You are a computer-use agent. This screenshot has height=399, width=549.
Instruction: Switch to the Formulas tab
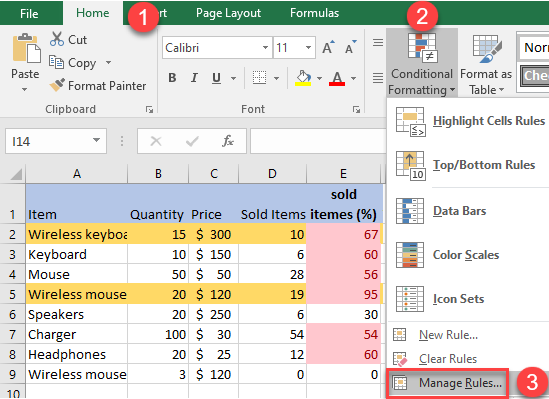coord(314,13)
